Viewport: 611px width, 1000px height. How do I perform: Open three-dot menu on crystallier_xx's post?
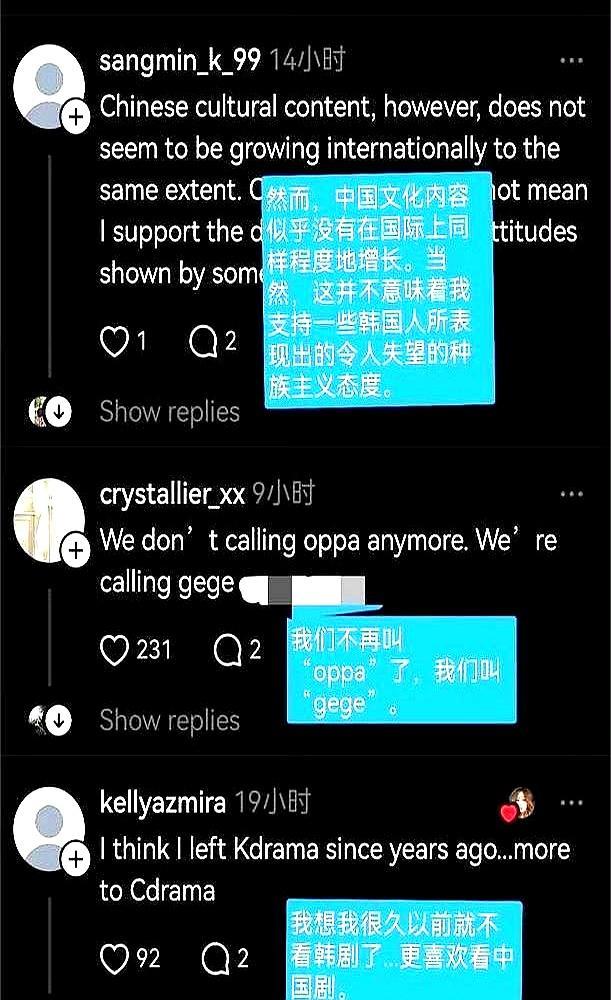coord(571,494)
